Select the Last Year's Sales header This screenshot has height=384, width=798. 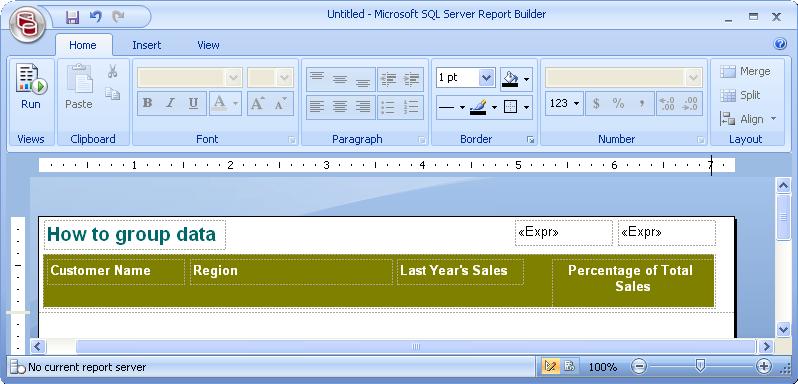(x=460, y=272)
